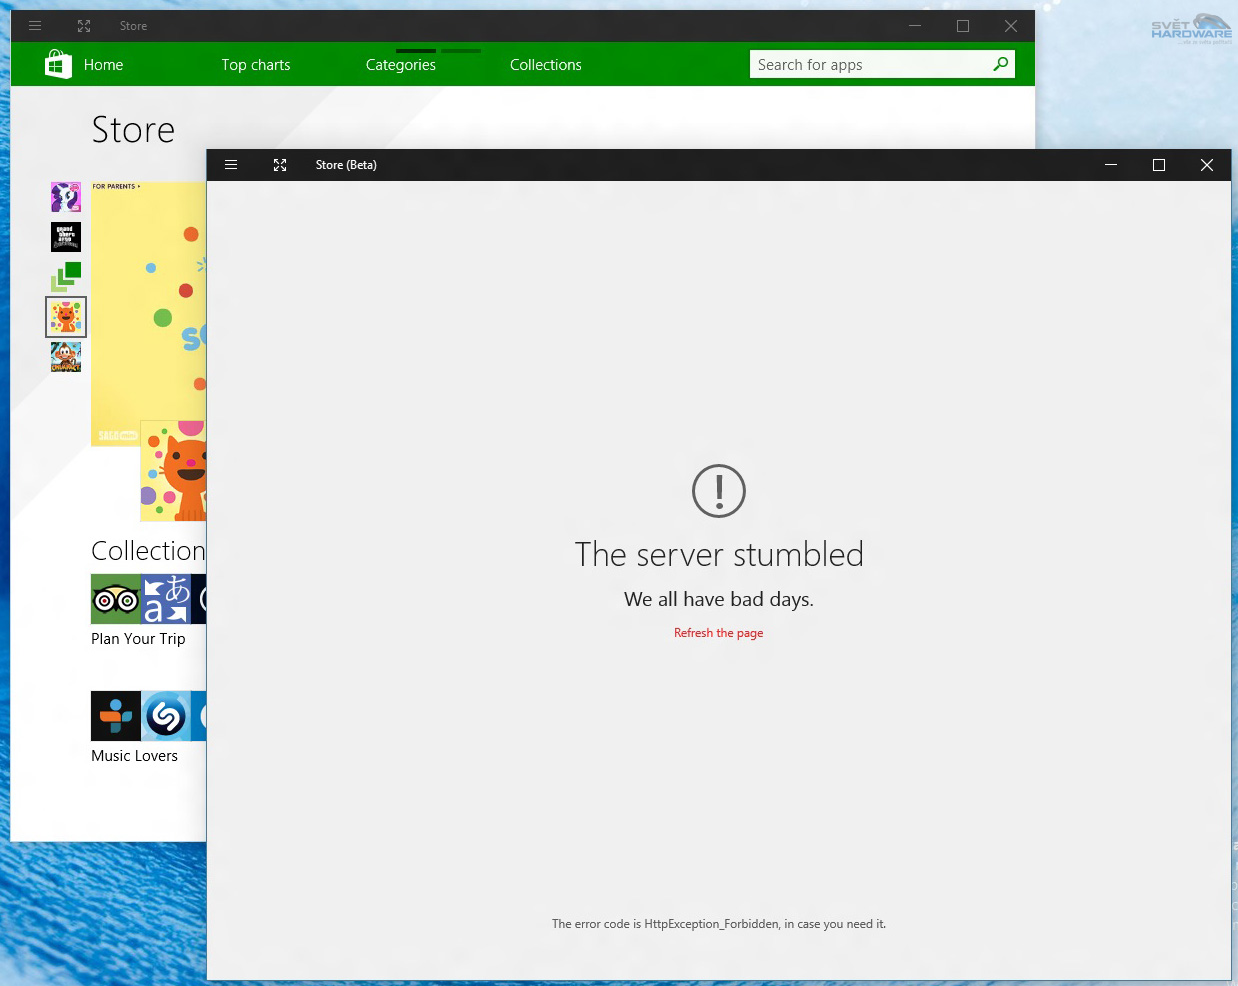The width and height of the screenshot is (1238, 986).
Task: Go to the Home section
Action: tap(102, 64)
